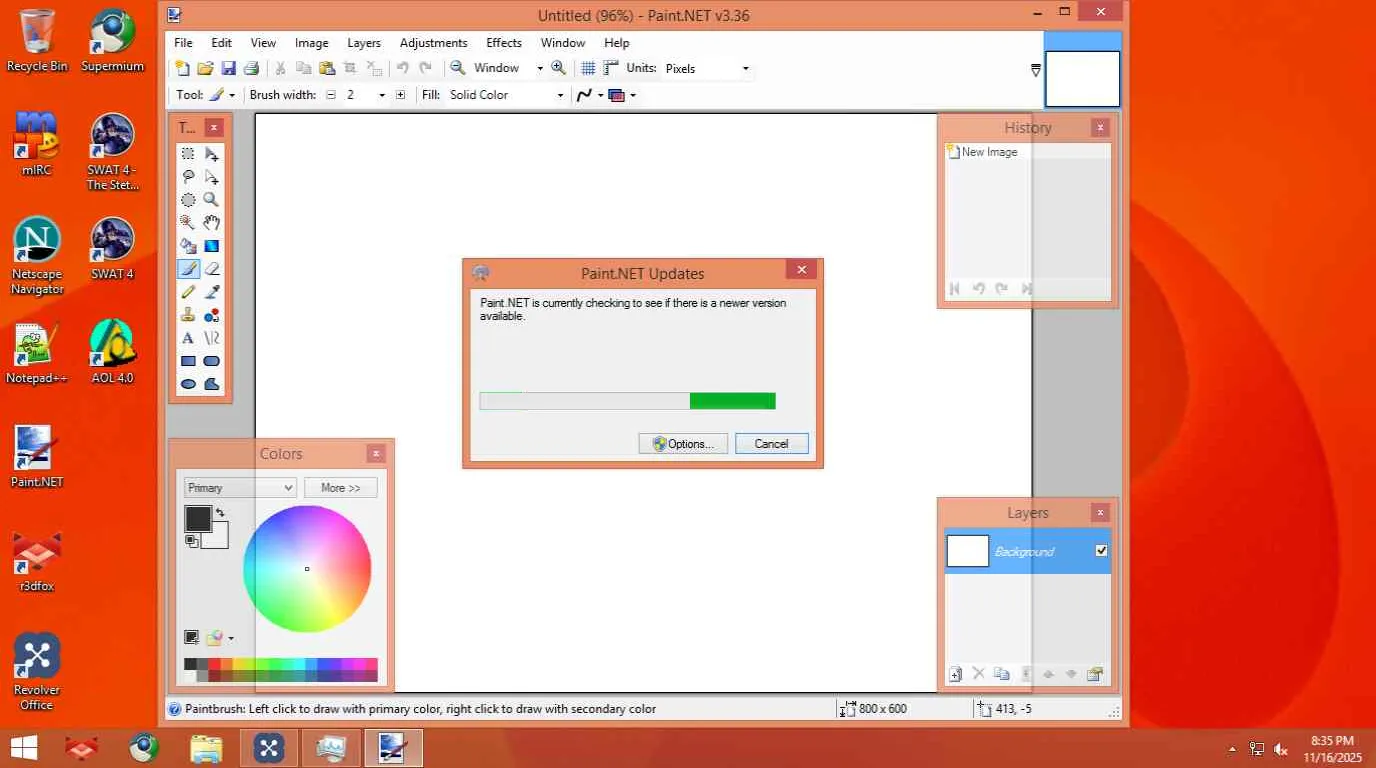This screenshot has height=768, width=1376.
Task: Select the Pencil tool
Action: click(188, 292)
